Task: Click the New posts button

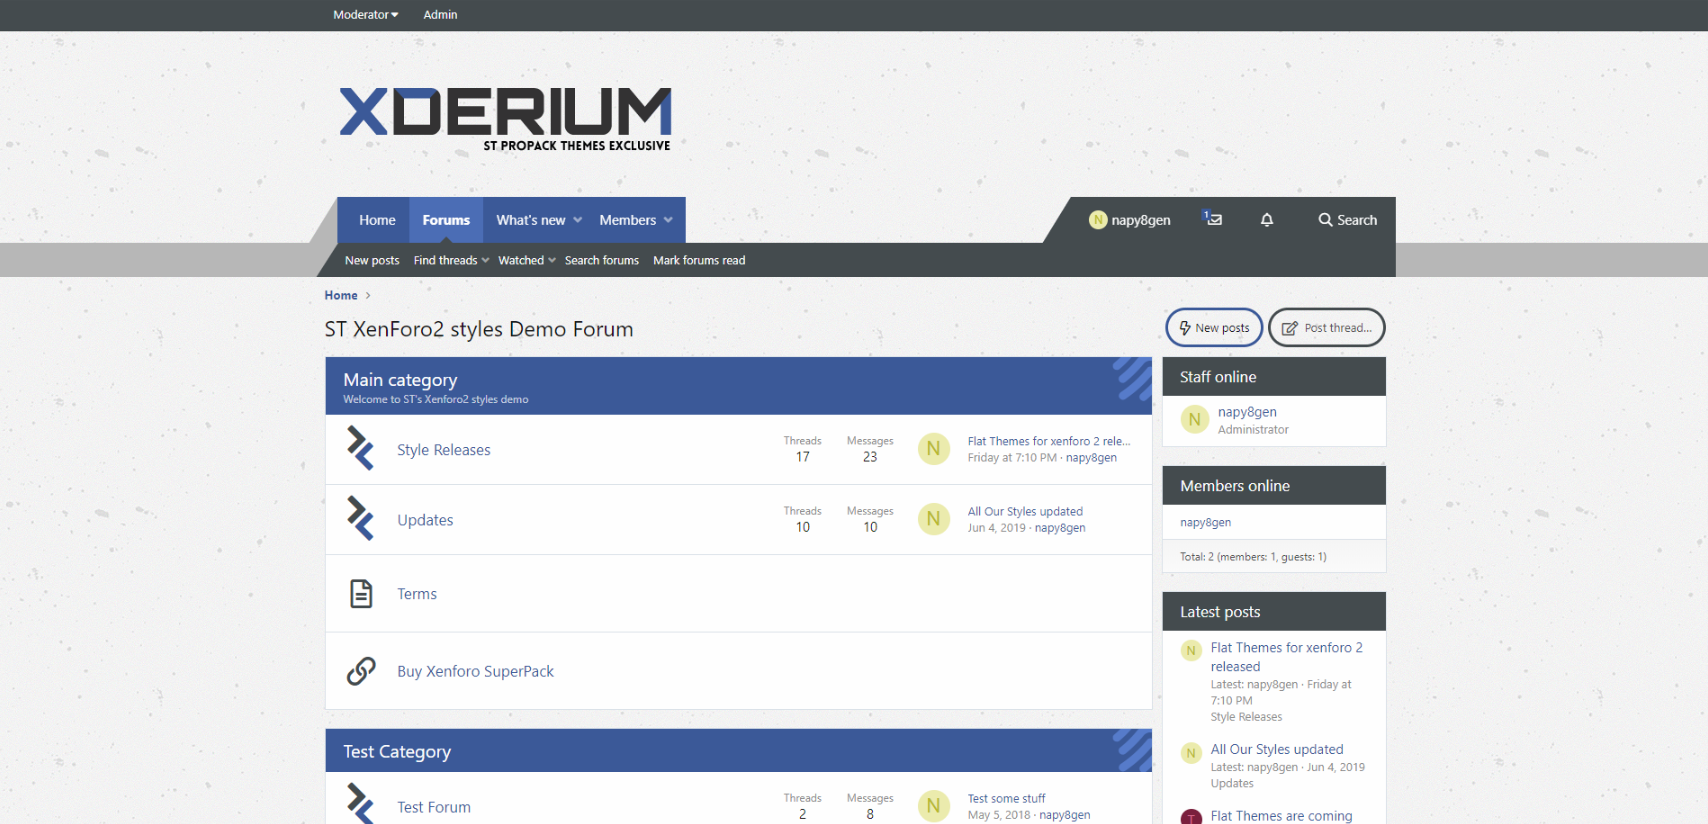Action: point(1214,328)
